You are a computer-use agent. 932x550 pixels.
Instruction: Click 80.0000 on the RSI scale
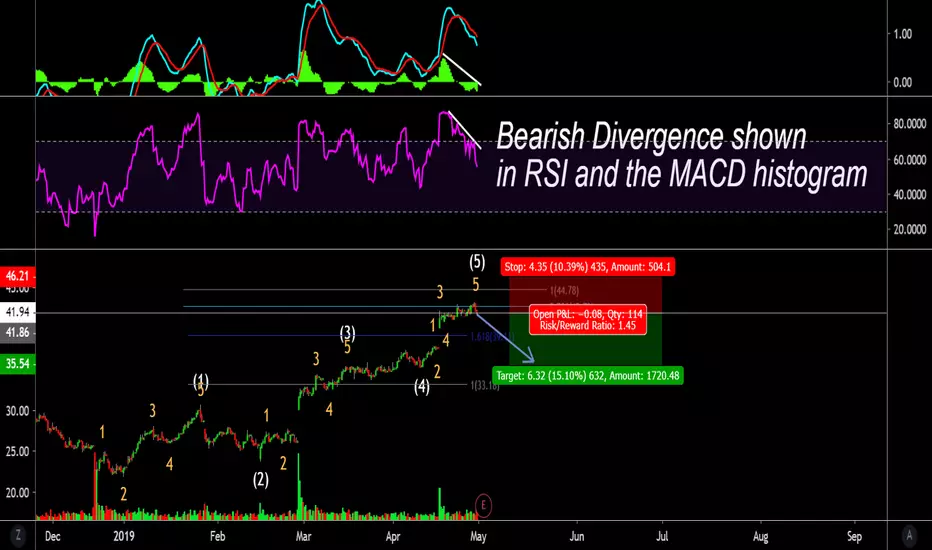[x=909, y=124]
